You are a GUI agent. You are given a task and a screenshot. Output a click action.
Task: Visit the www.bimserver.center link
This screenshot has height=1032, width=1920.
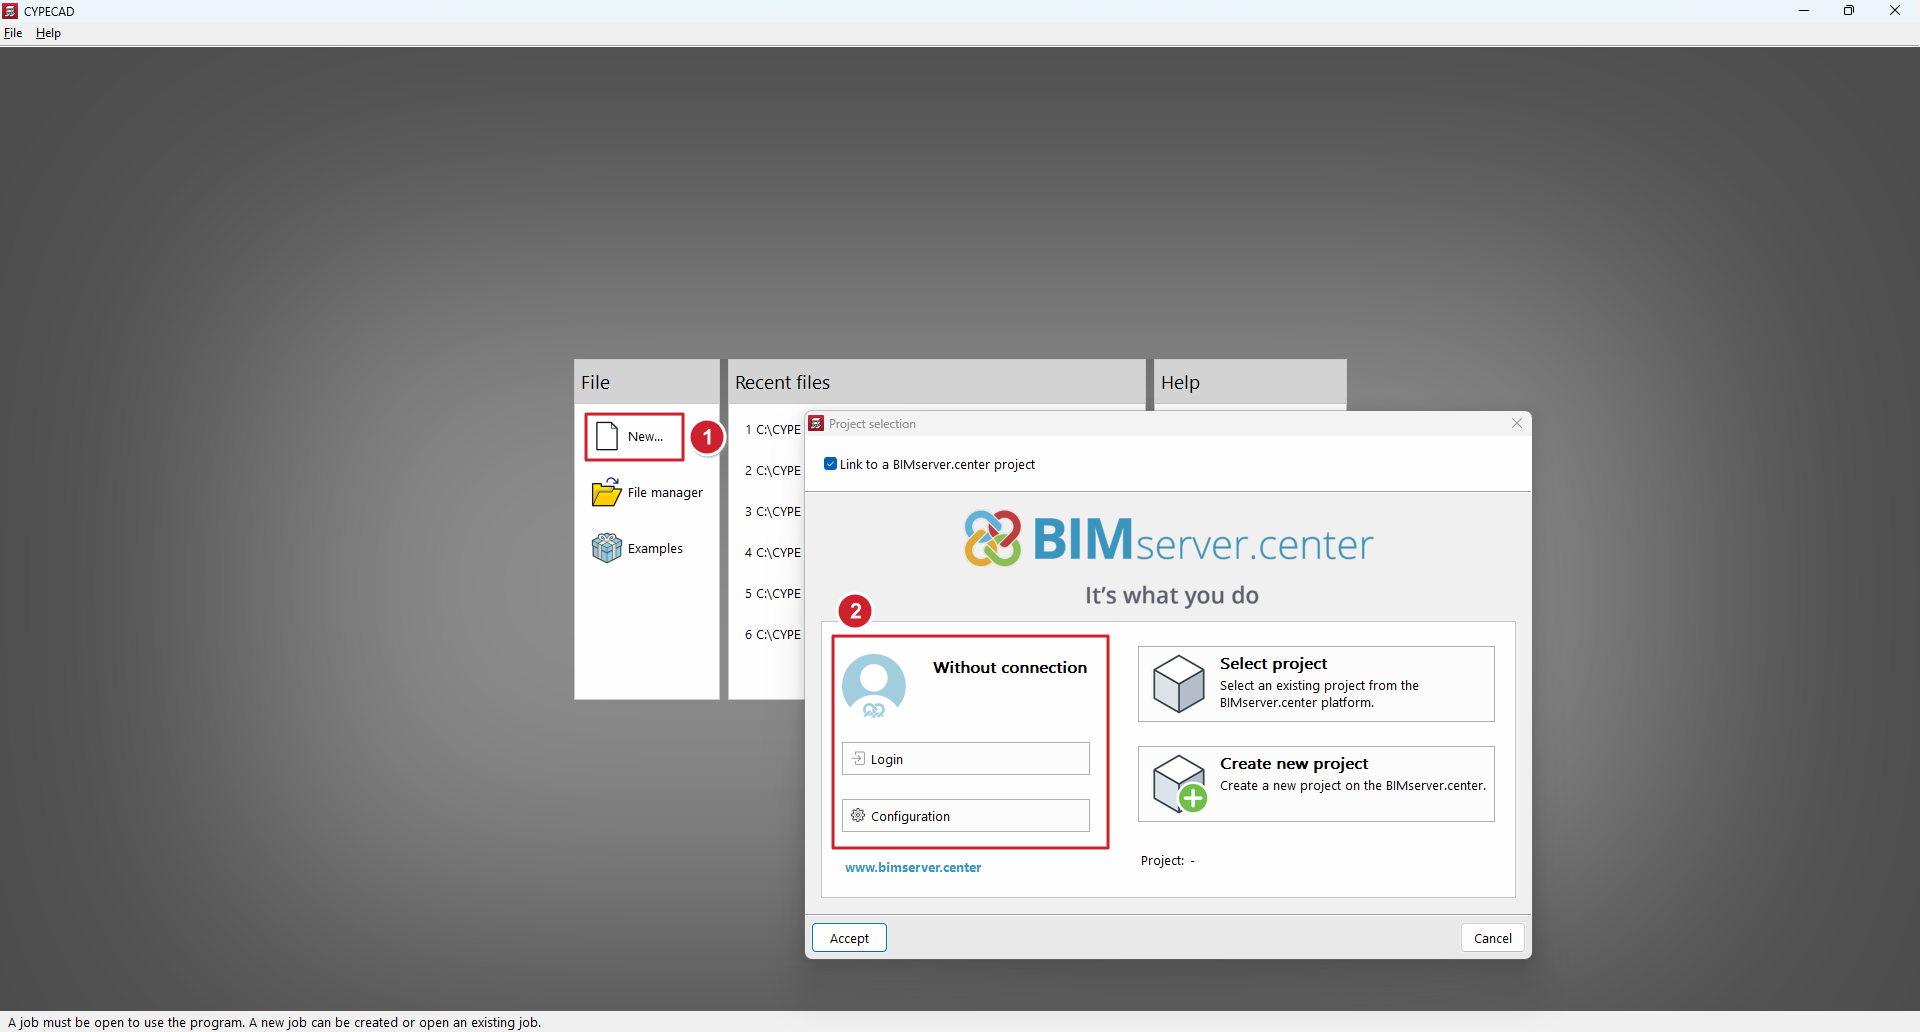point(913,868)
